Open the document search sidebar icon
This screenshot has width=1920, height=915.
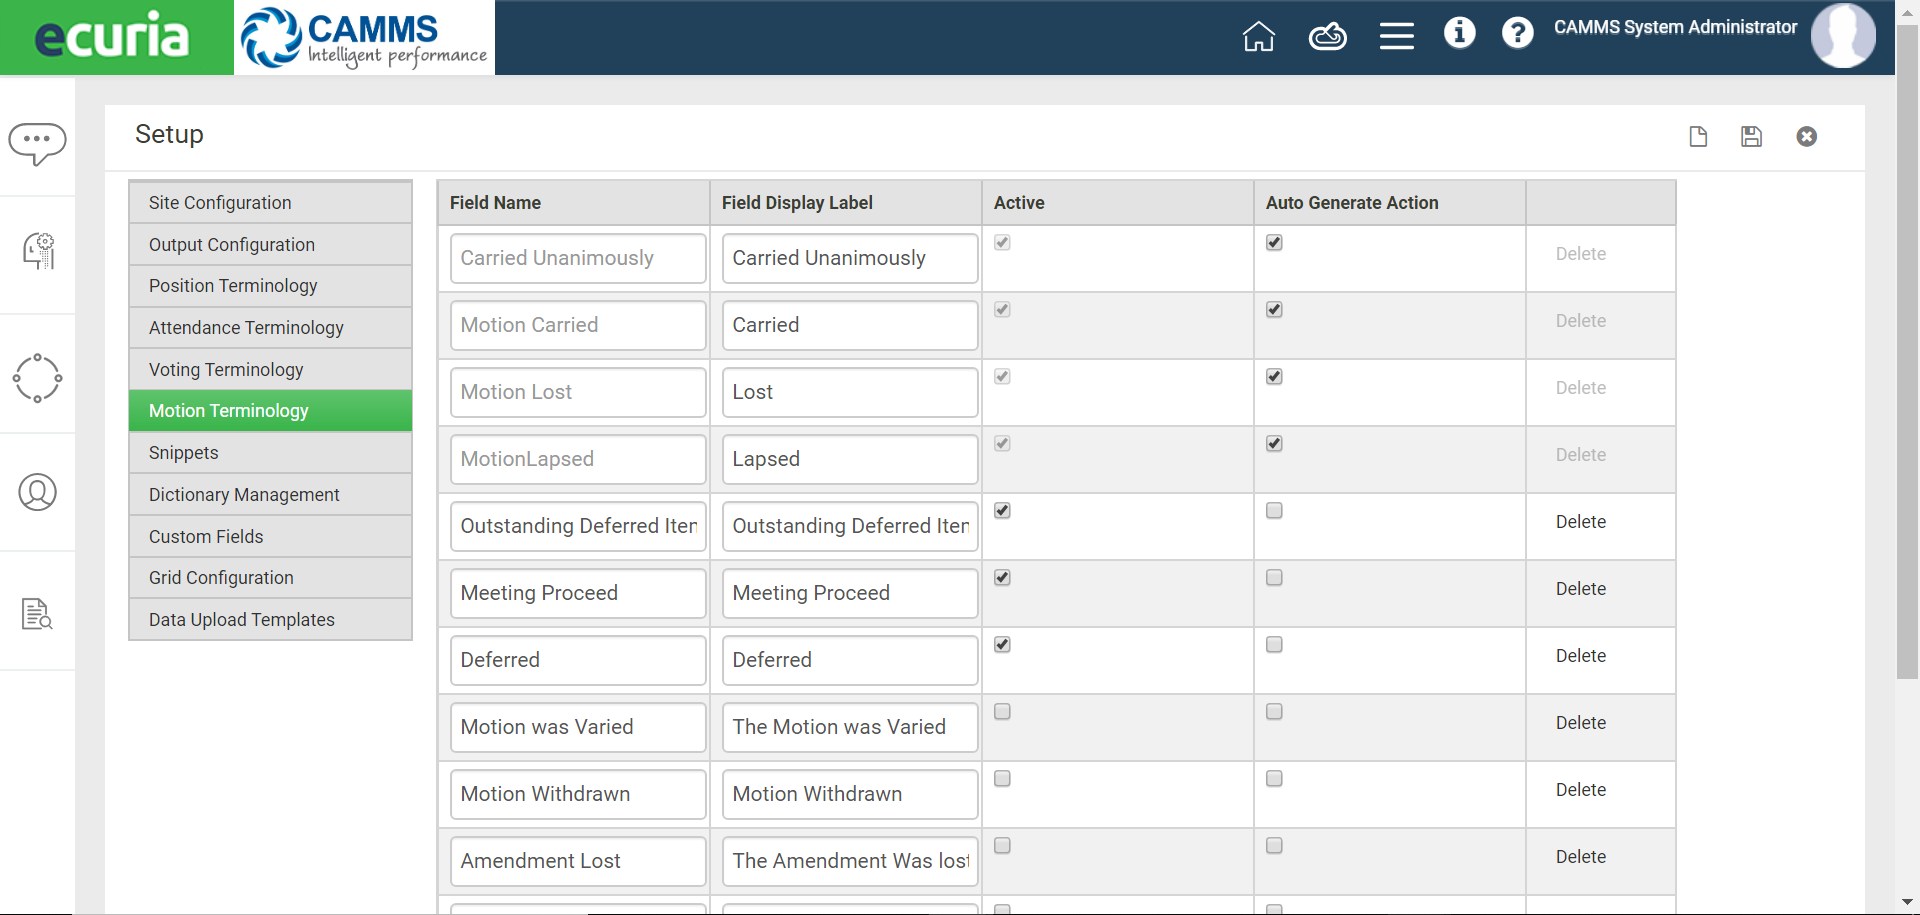(37, 613)
